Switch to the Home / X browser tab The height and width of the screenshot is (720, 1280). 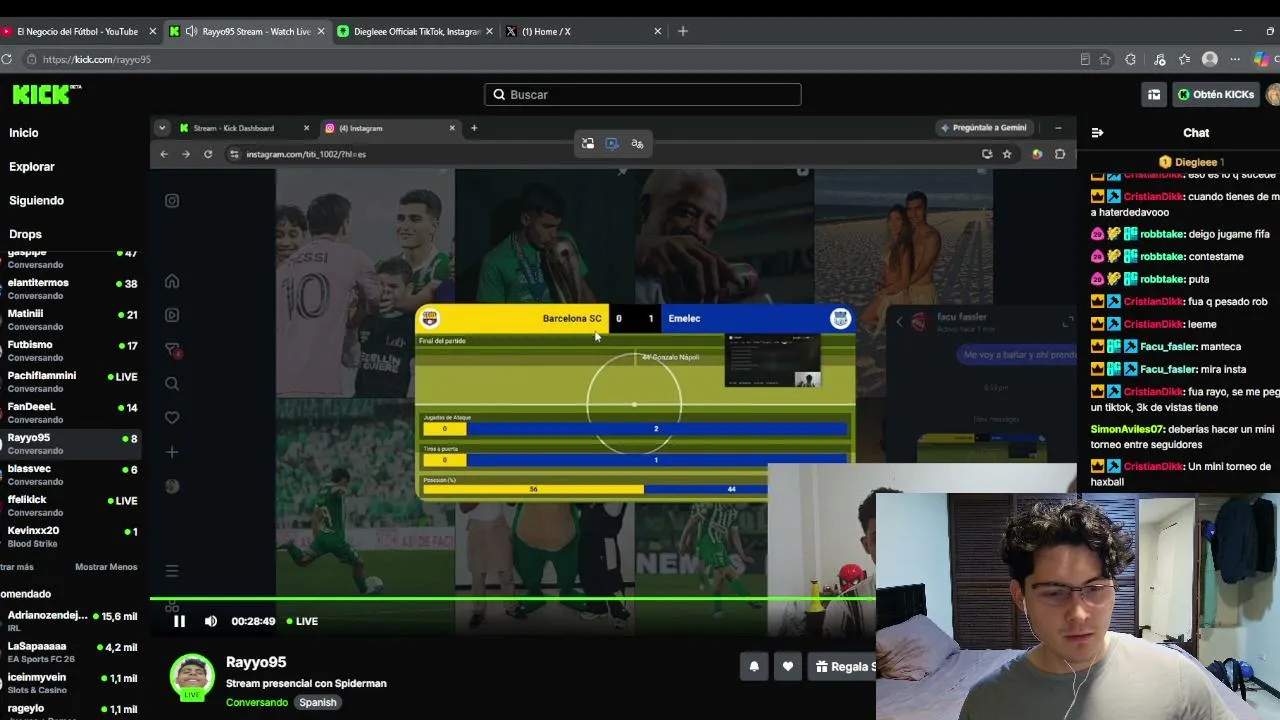pyautogui.click(x=583, y=31)
